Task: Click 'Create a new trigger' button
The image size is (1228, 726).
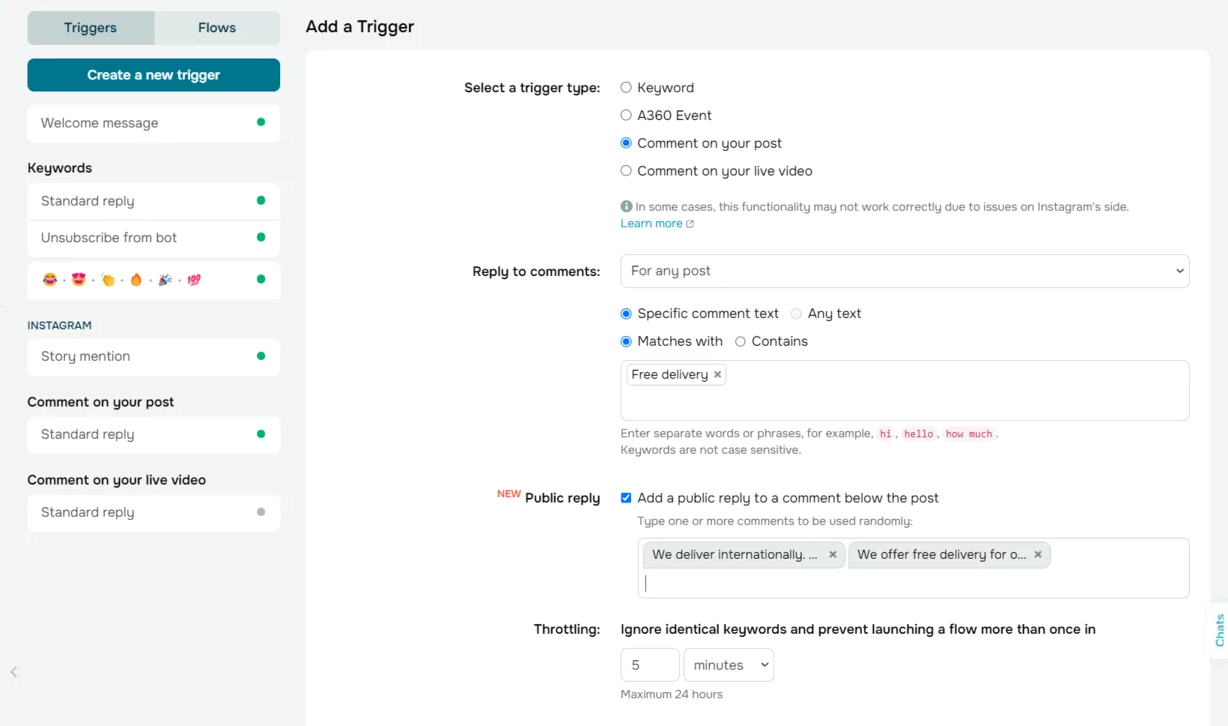Action: (153, 75)
